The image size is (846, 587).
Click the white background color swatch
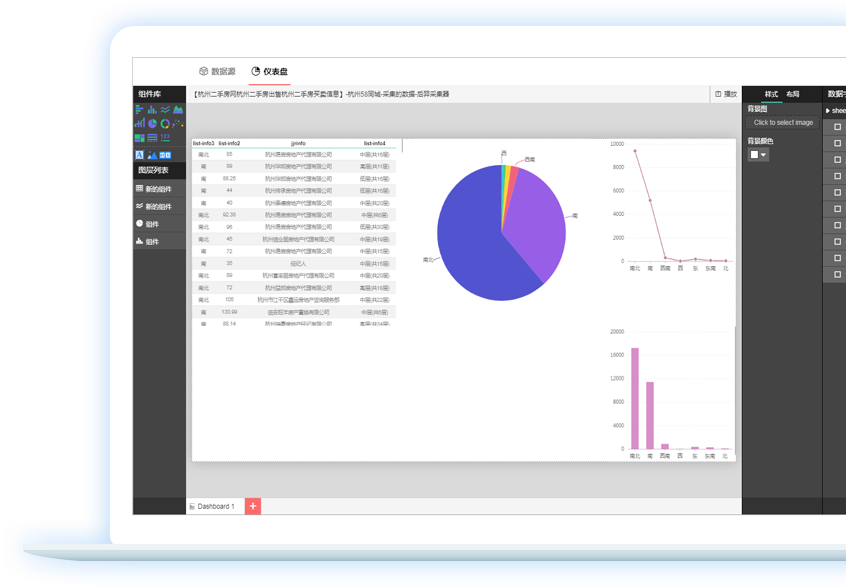(x=754, y=155)
